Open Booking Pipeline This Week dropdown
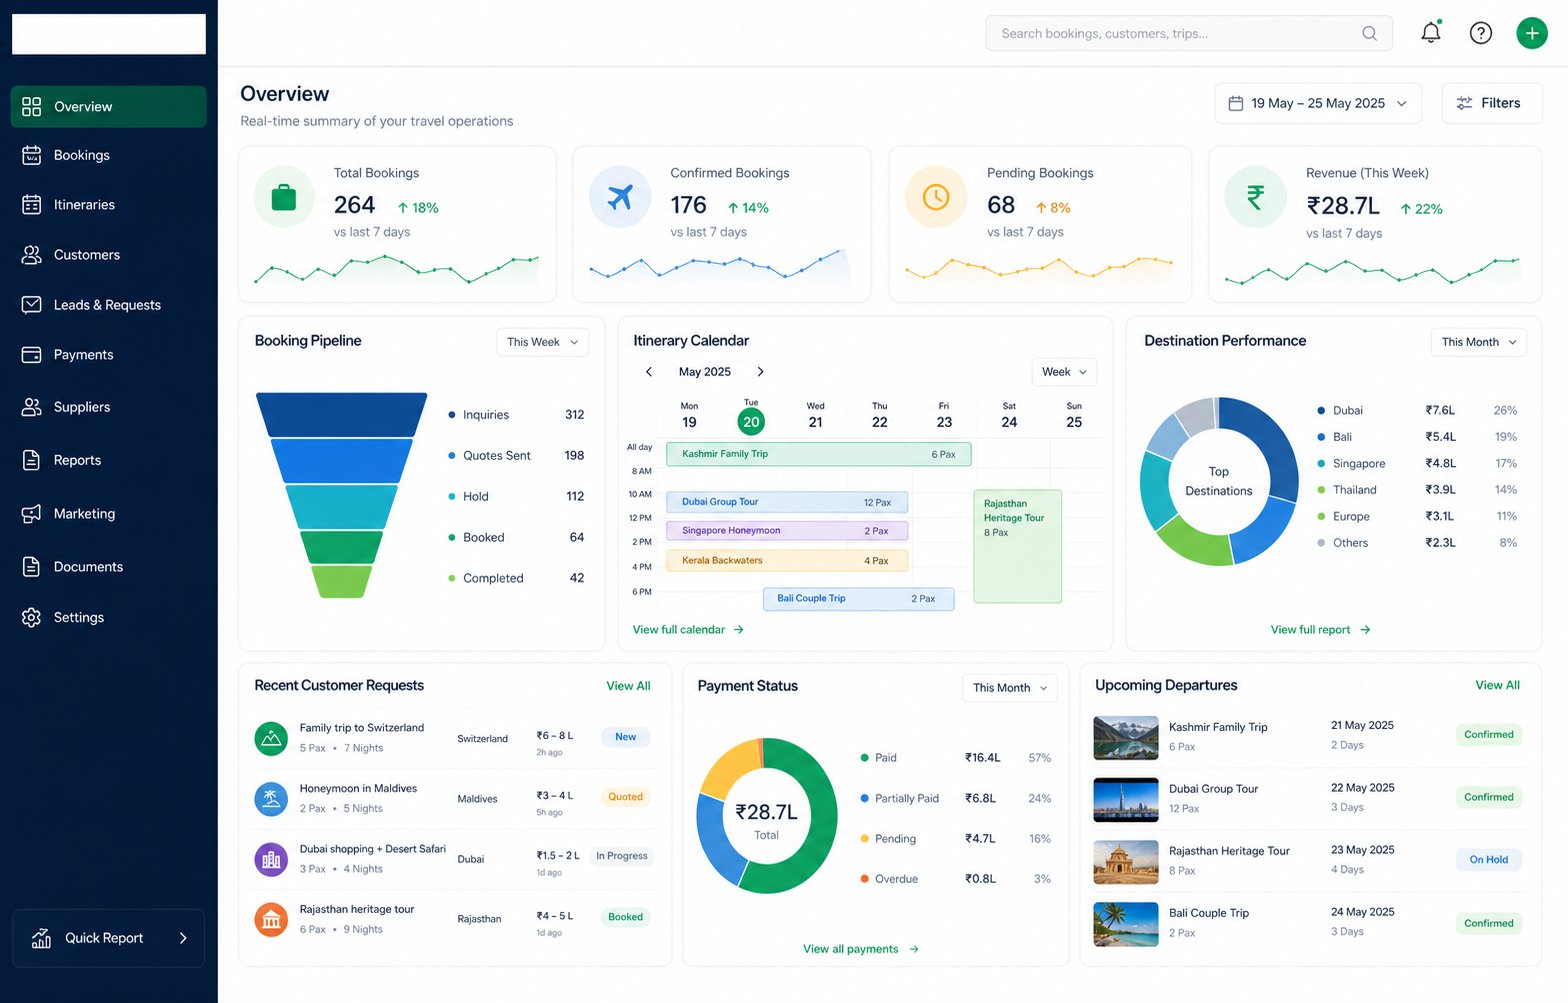This screenshot has width=1568, height=1003. [x=542, y=342]
